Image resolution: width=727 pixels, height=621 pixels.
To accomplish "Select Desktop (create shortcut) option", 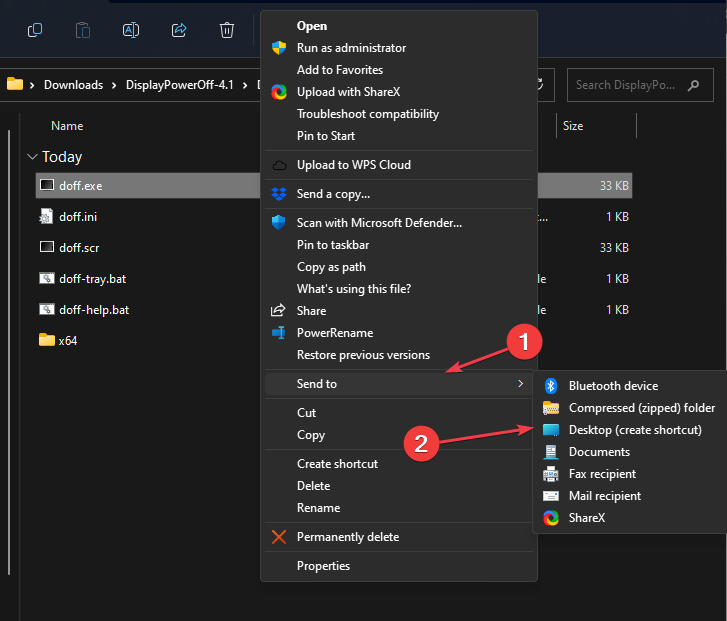I will (x=635, y=430).
